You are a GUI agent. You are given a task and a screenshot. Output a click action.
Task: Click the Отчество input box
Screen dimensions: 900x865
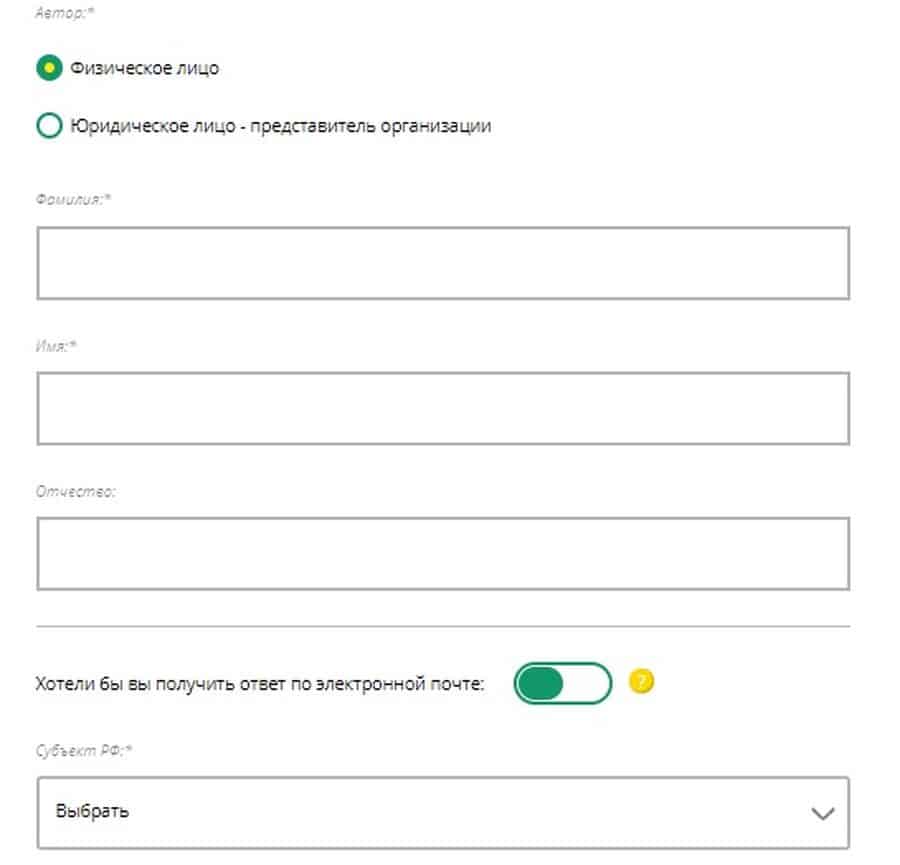[443, 553]
